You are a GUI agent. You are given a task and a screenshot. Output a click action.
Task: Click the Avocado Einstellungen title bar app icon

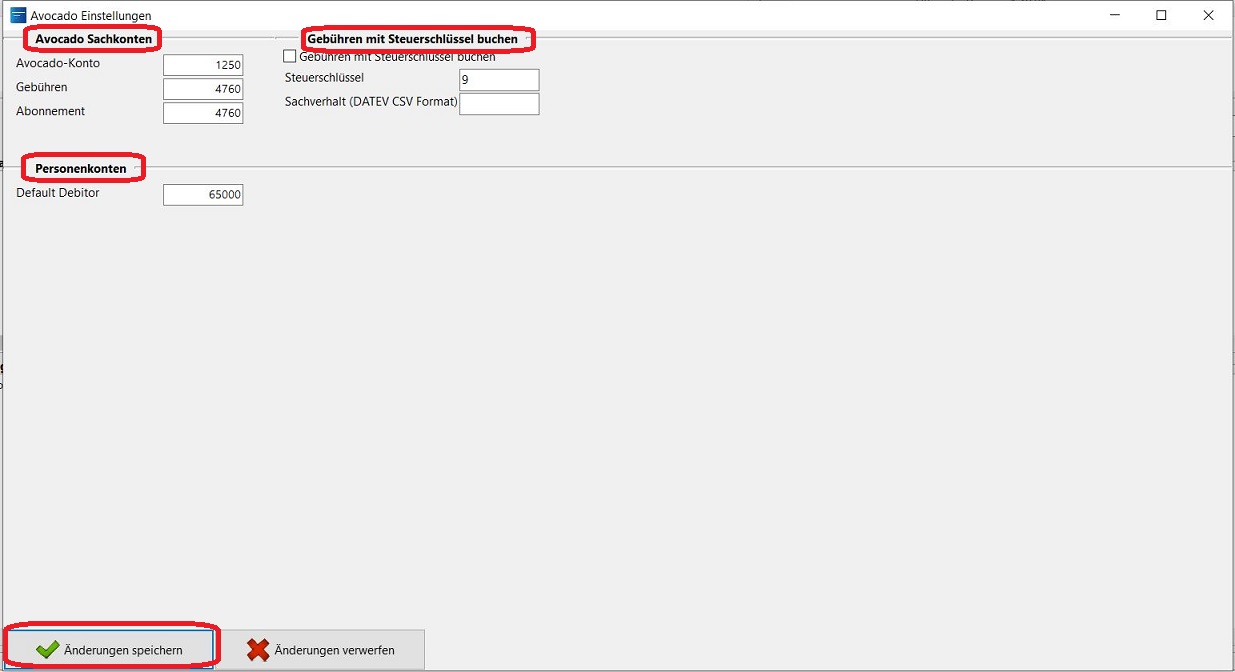(17, 15)
